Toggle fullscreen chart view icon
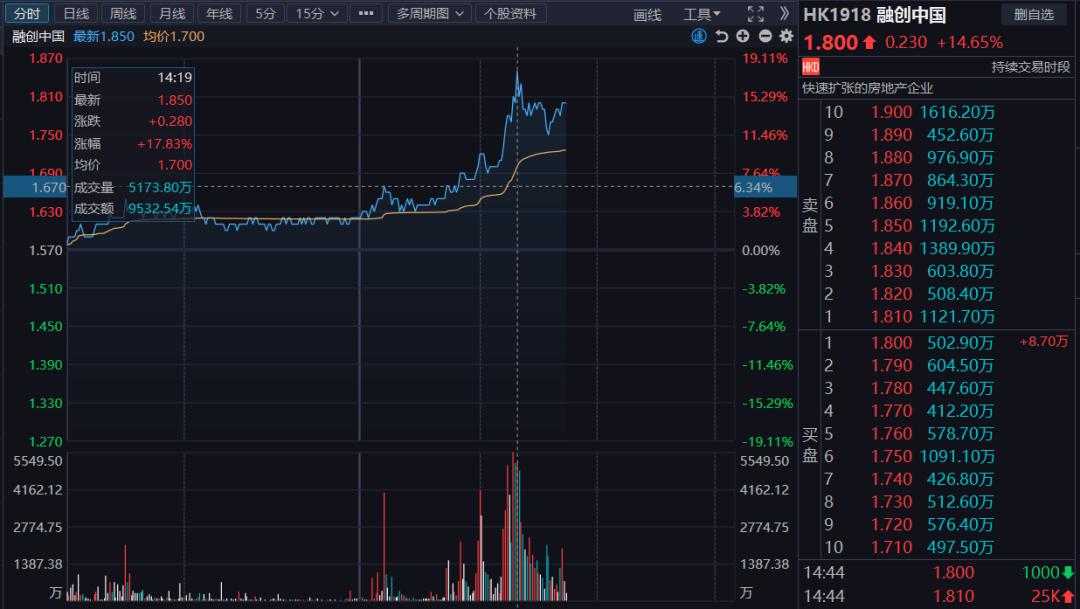Screen dimensions: 1080x609 pos(756,14)
